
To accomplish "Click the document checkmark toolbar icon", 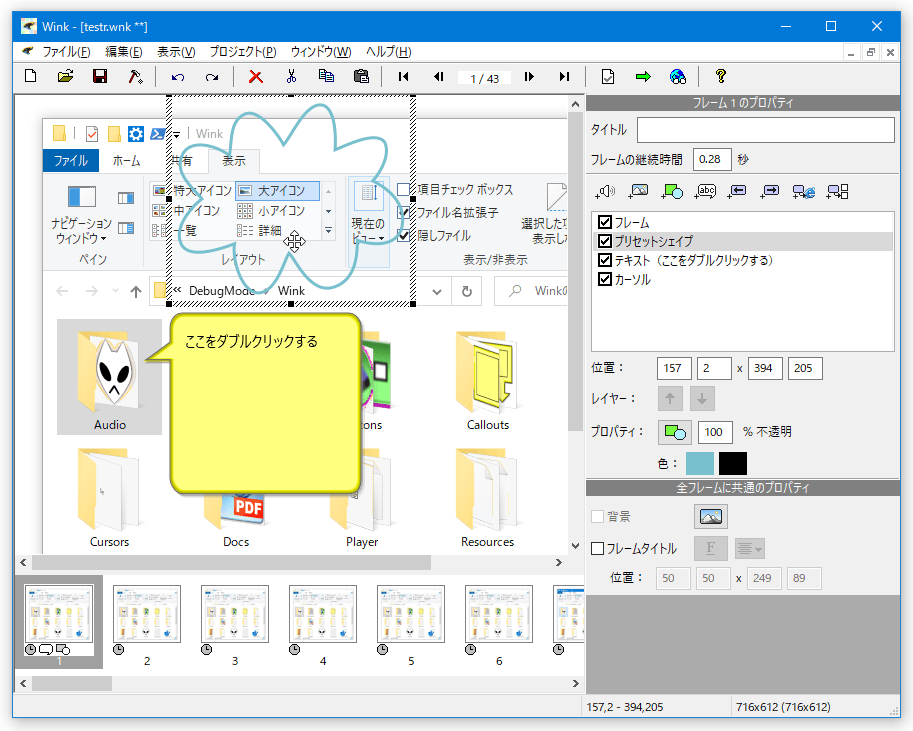I will tap(607, 76).
